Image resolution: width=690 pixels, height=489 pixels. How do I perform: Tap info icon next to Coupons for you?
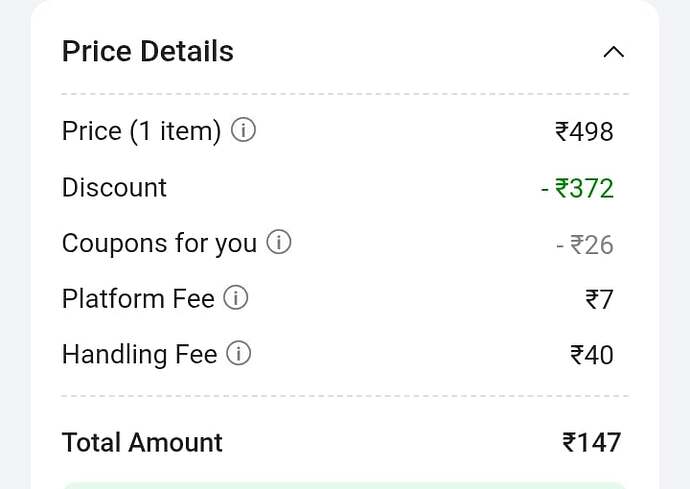click(x=279, y=242)
